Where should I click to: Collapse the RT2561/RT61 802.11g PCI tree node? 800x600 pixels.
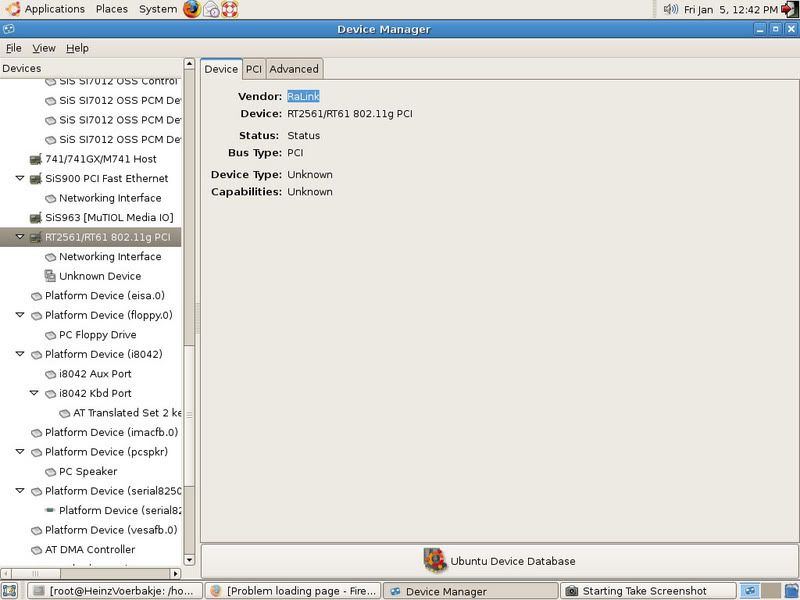[20, 237]
